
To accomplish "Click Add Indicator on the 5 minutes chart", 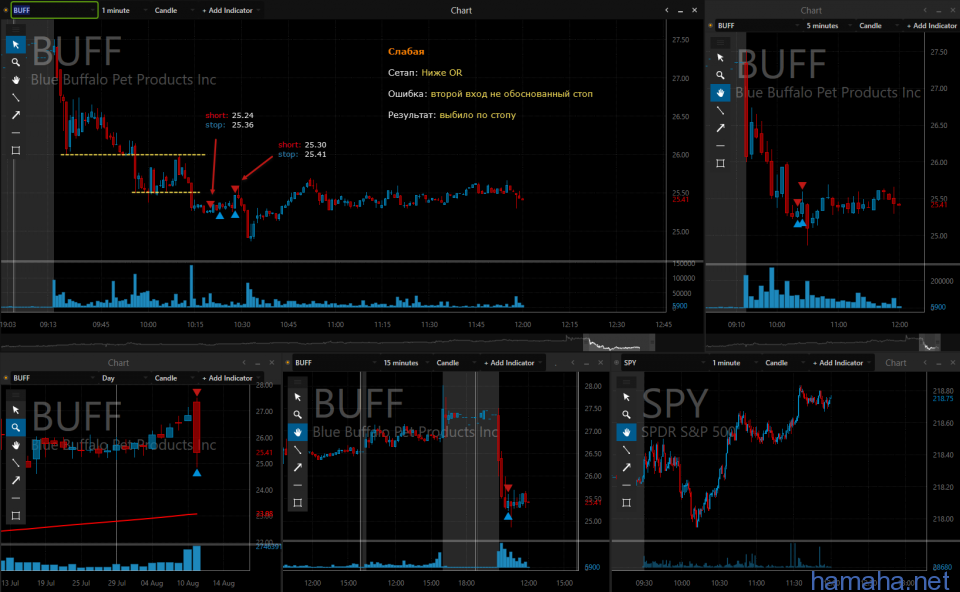I will [931, 26].
